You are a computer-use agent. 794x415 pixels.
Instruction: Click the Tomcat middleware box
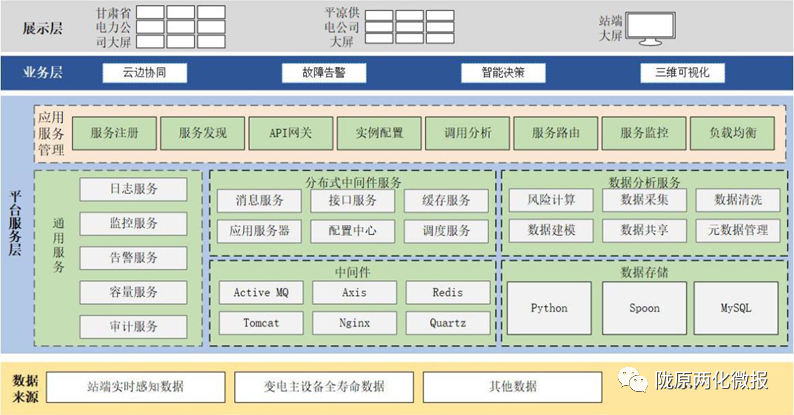[x=261, y=323]
